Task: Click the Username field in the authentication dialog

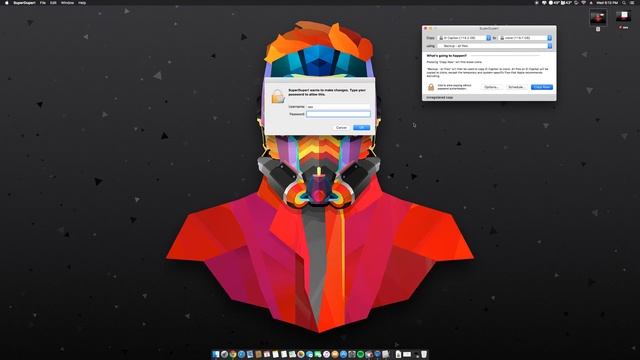Action: pos(338,107)
